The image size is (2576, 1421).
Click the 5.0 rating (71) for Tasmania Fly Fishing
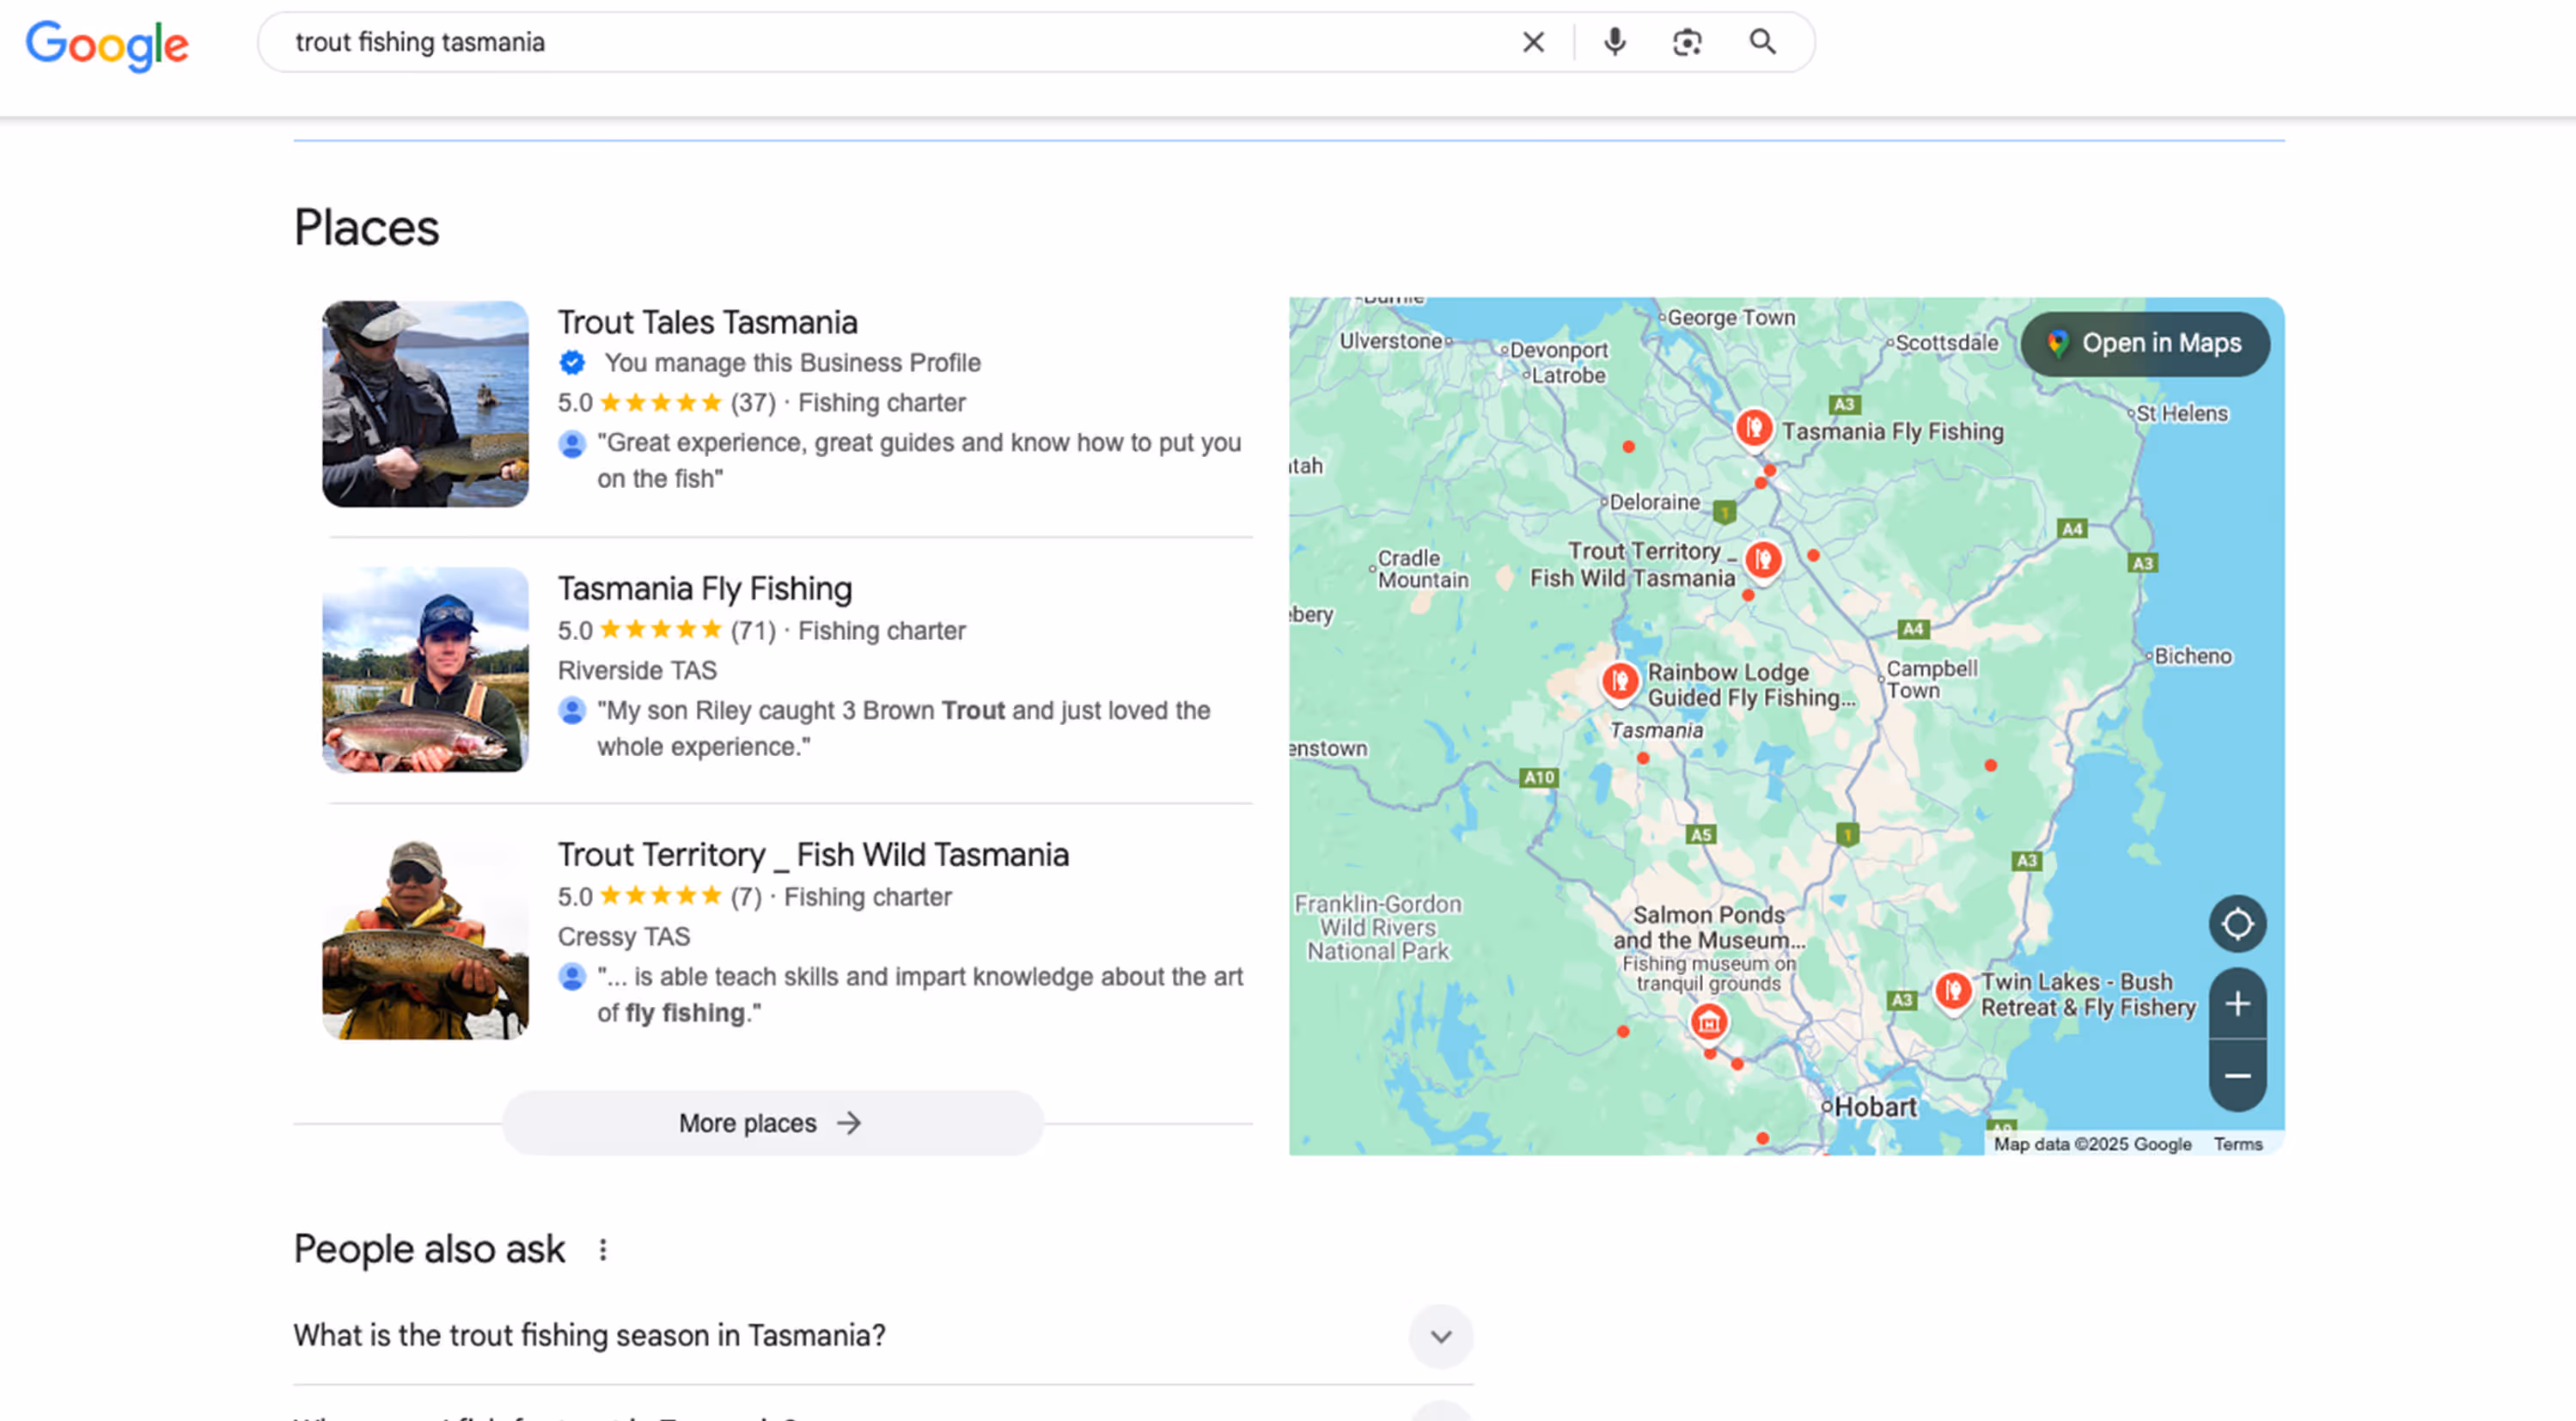coord(666,630)
